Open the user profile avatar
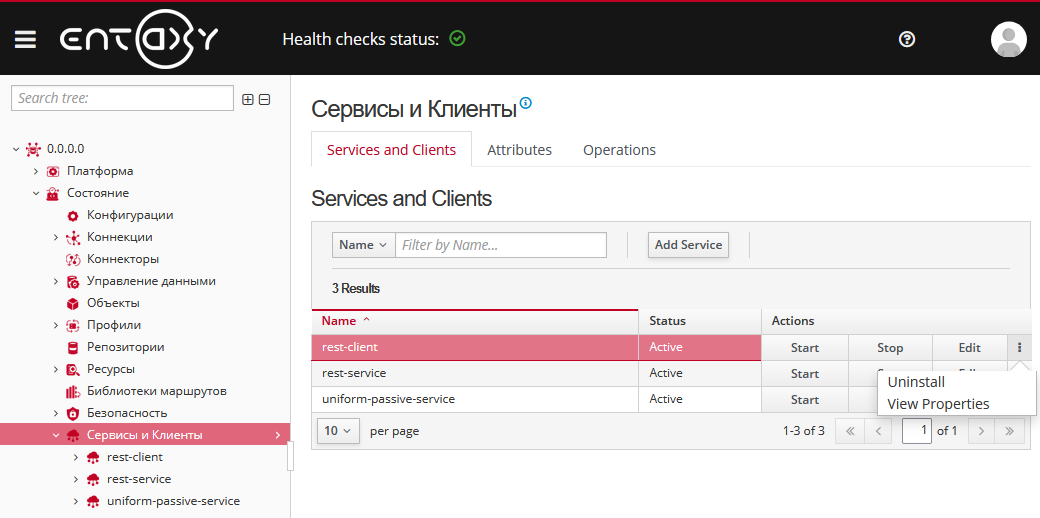This screenshot has width=1040, height=518. point(1008,39)
